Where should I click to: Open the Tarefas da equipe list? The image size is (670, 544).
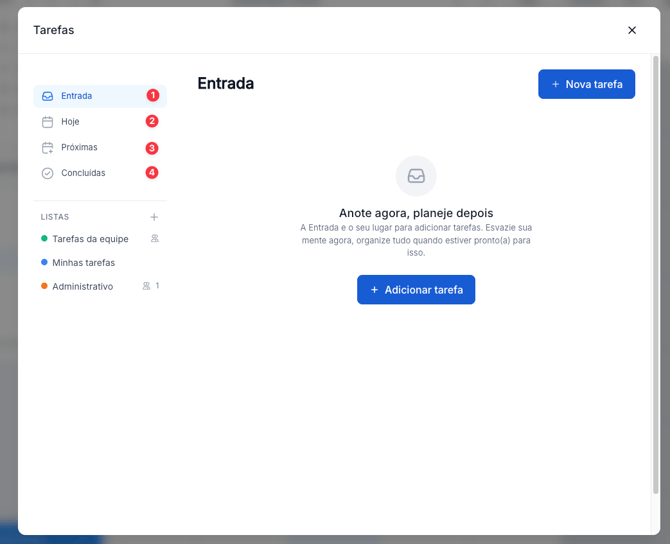point(90,239)
